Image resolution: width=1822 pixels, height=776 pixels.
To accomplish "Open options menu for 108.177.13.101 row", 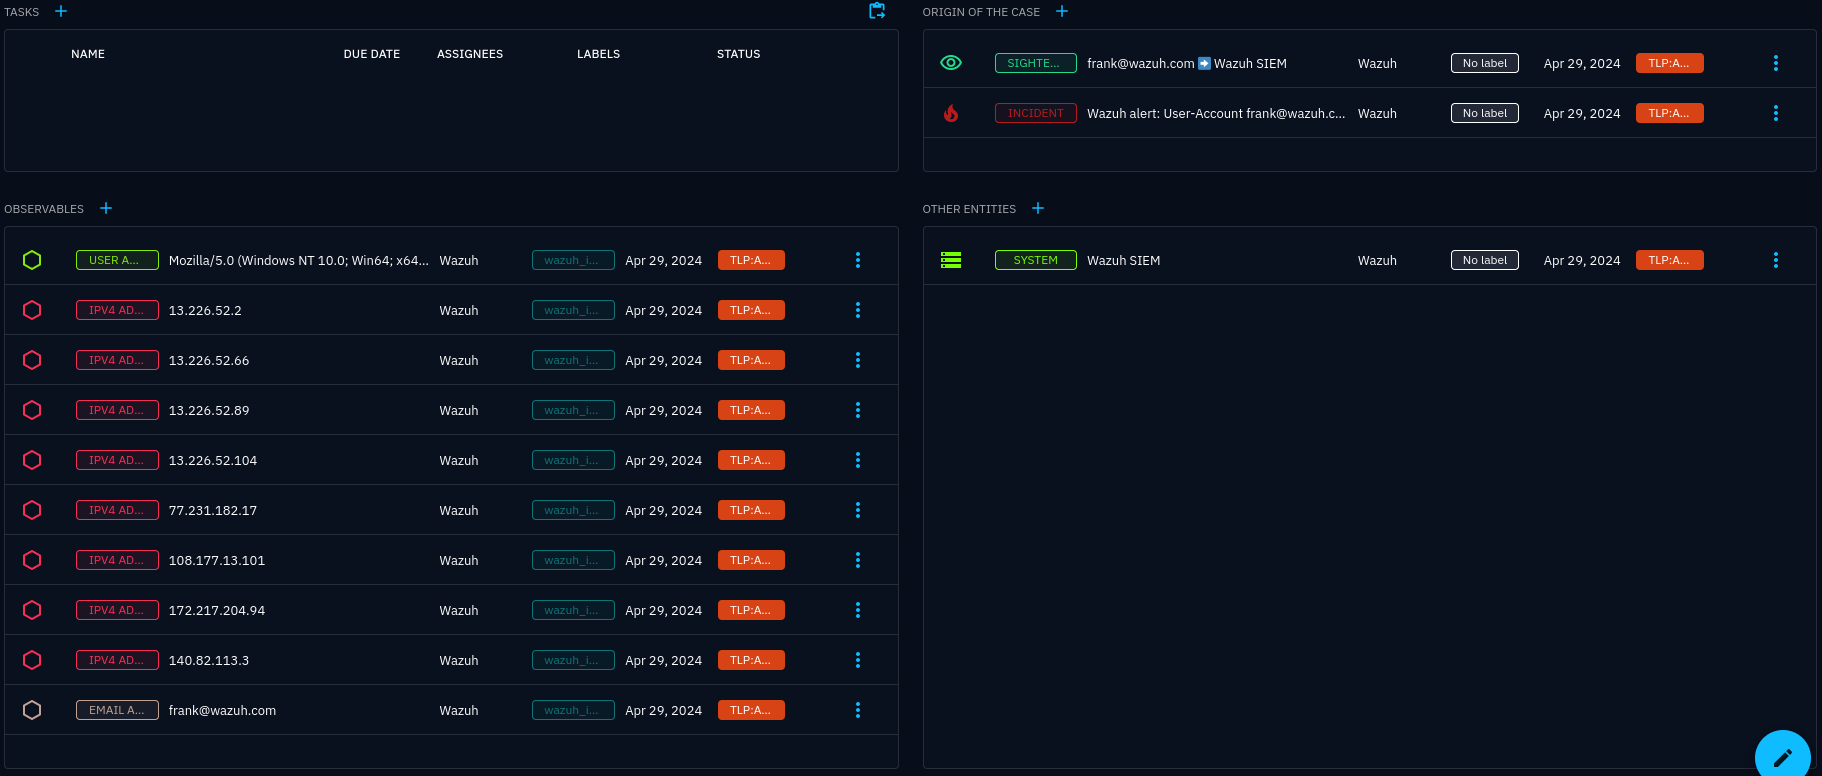I will click(858, 560).
